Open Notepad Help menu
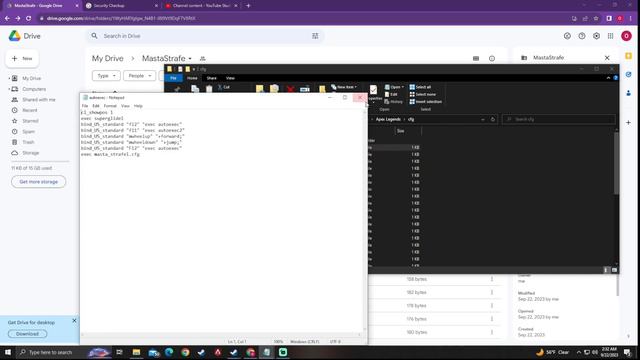640x360 pixels. 138,106
